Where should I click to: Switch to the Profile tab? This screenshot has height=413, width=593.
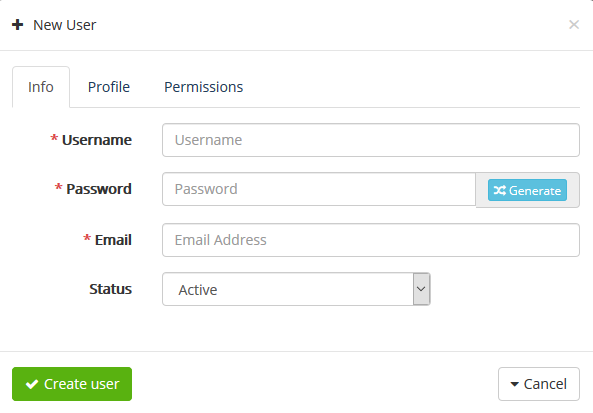click(x=109, y=87)
